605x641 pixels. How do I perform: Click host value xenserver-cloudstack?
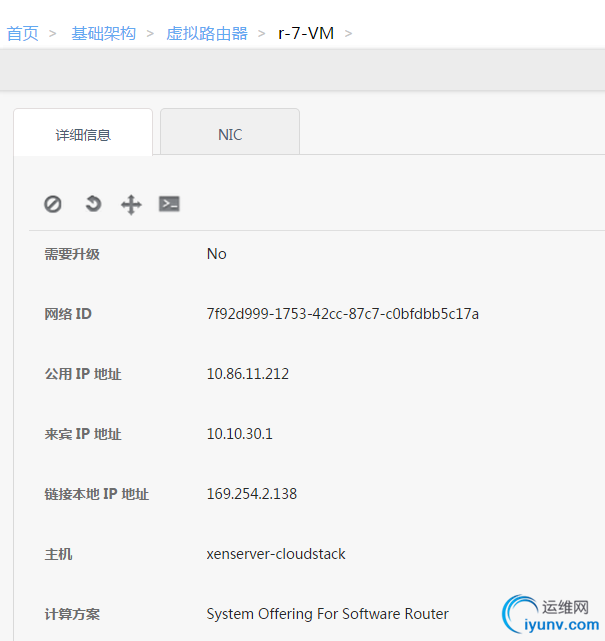[x=276, y=554]
